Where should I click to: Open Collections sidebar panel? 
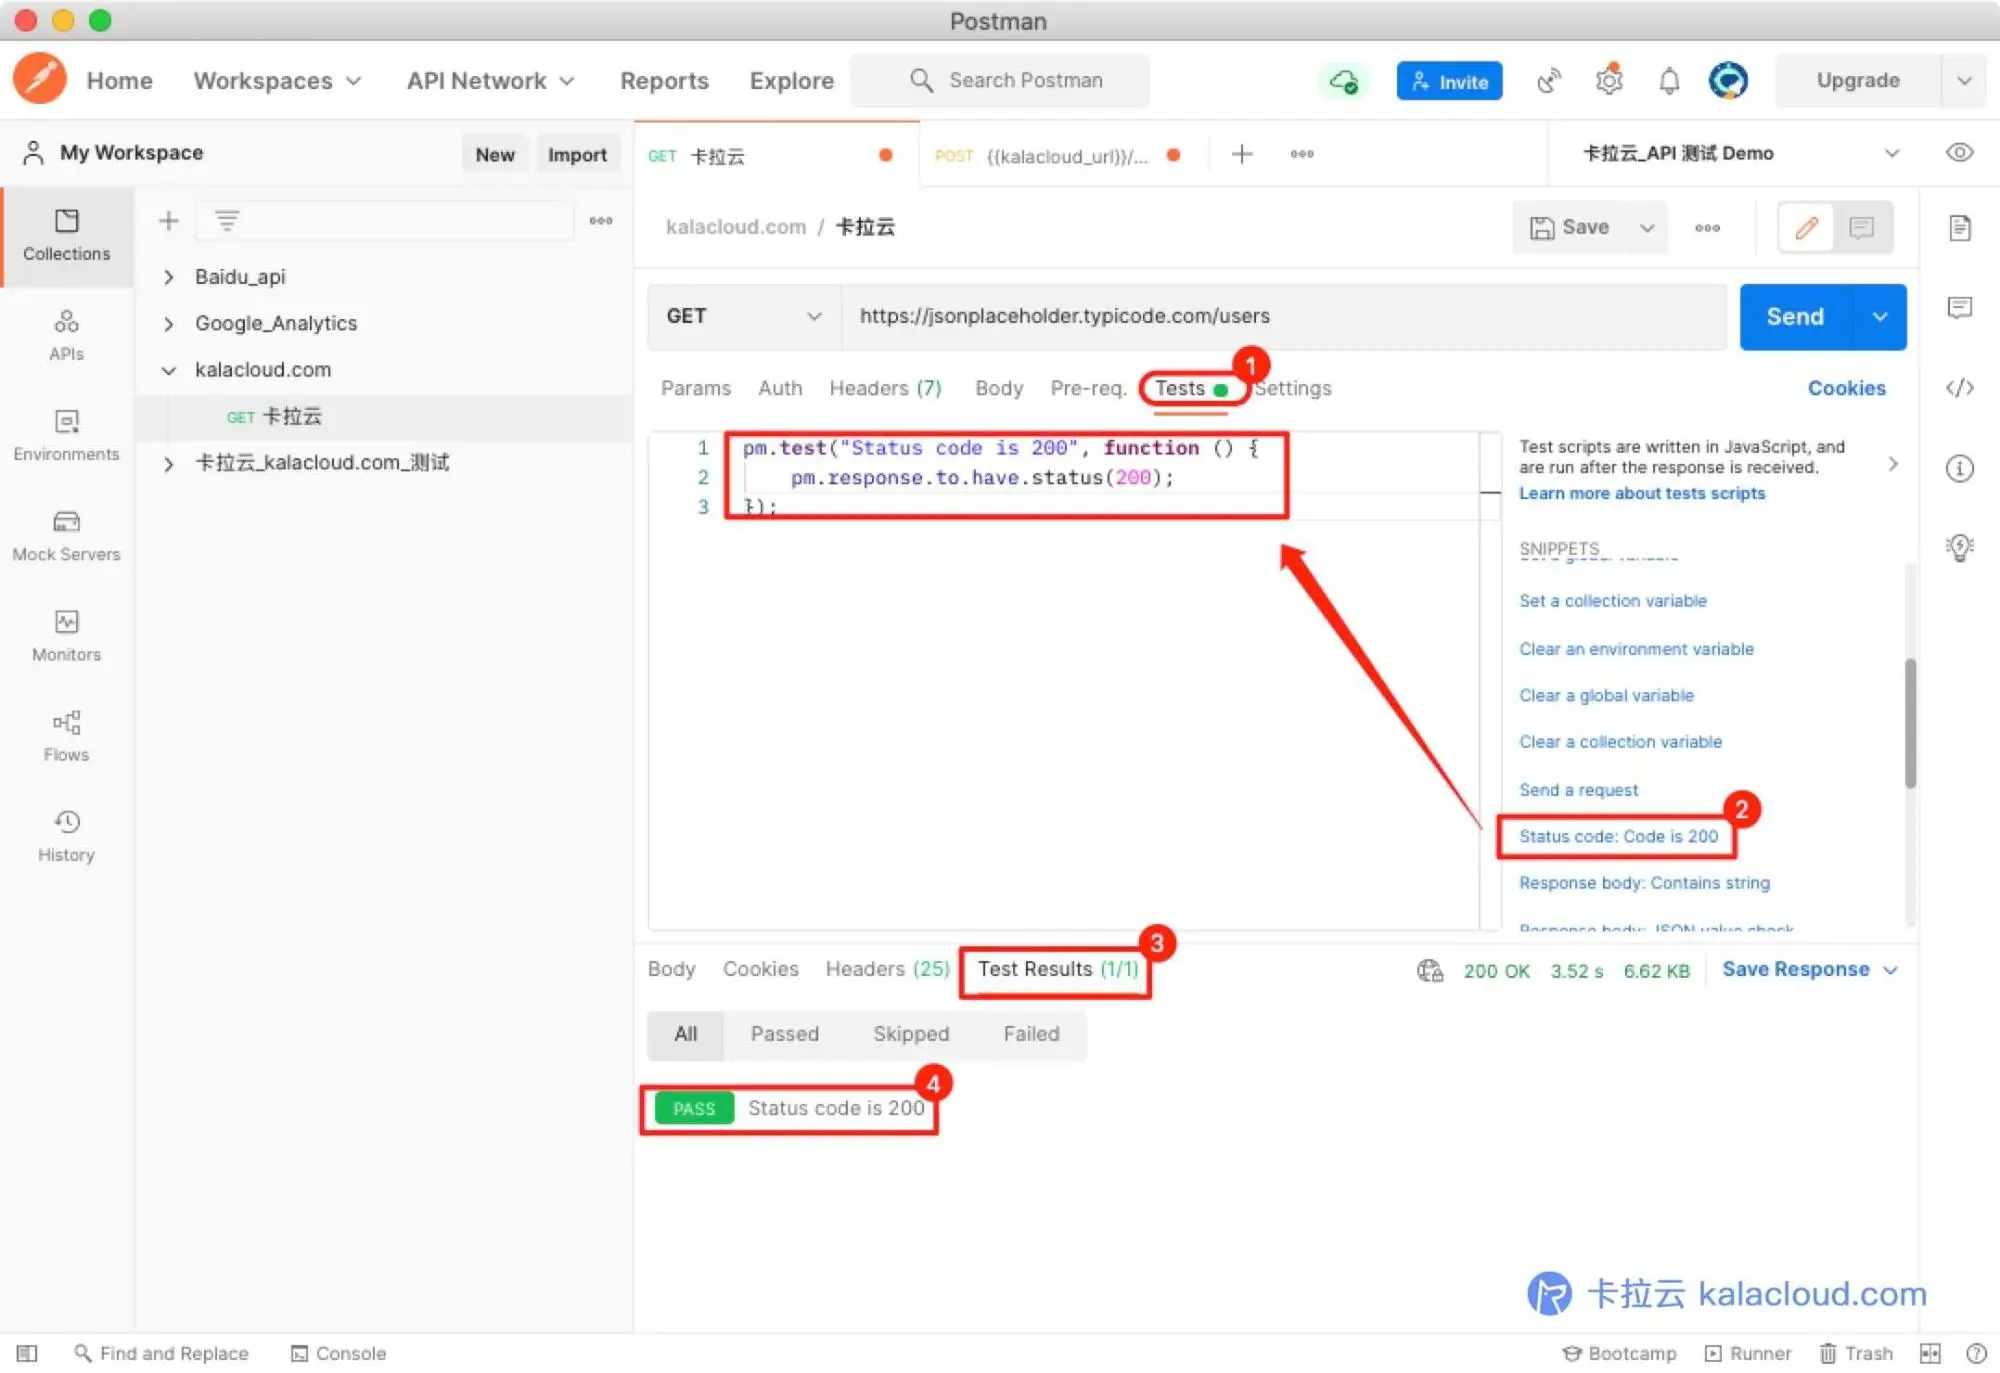(x=67, y=236)
